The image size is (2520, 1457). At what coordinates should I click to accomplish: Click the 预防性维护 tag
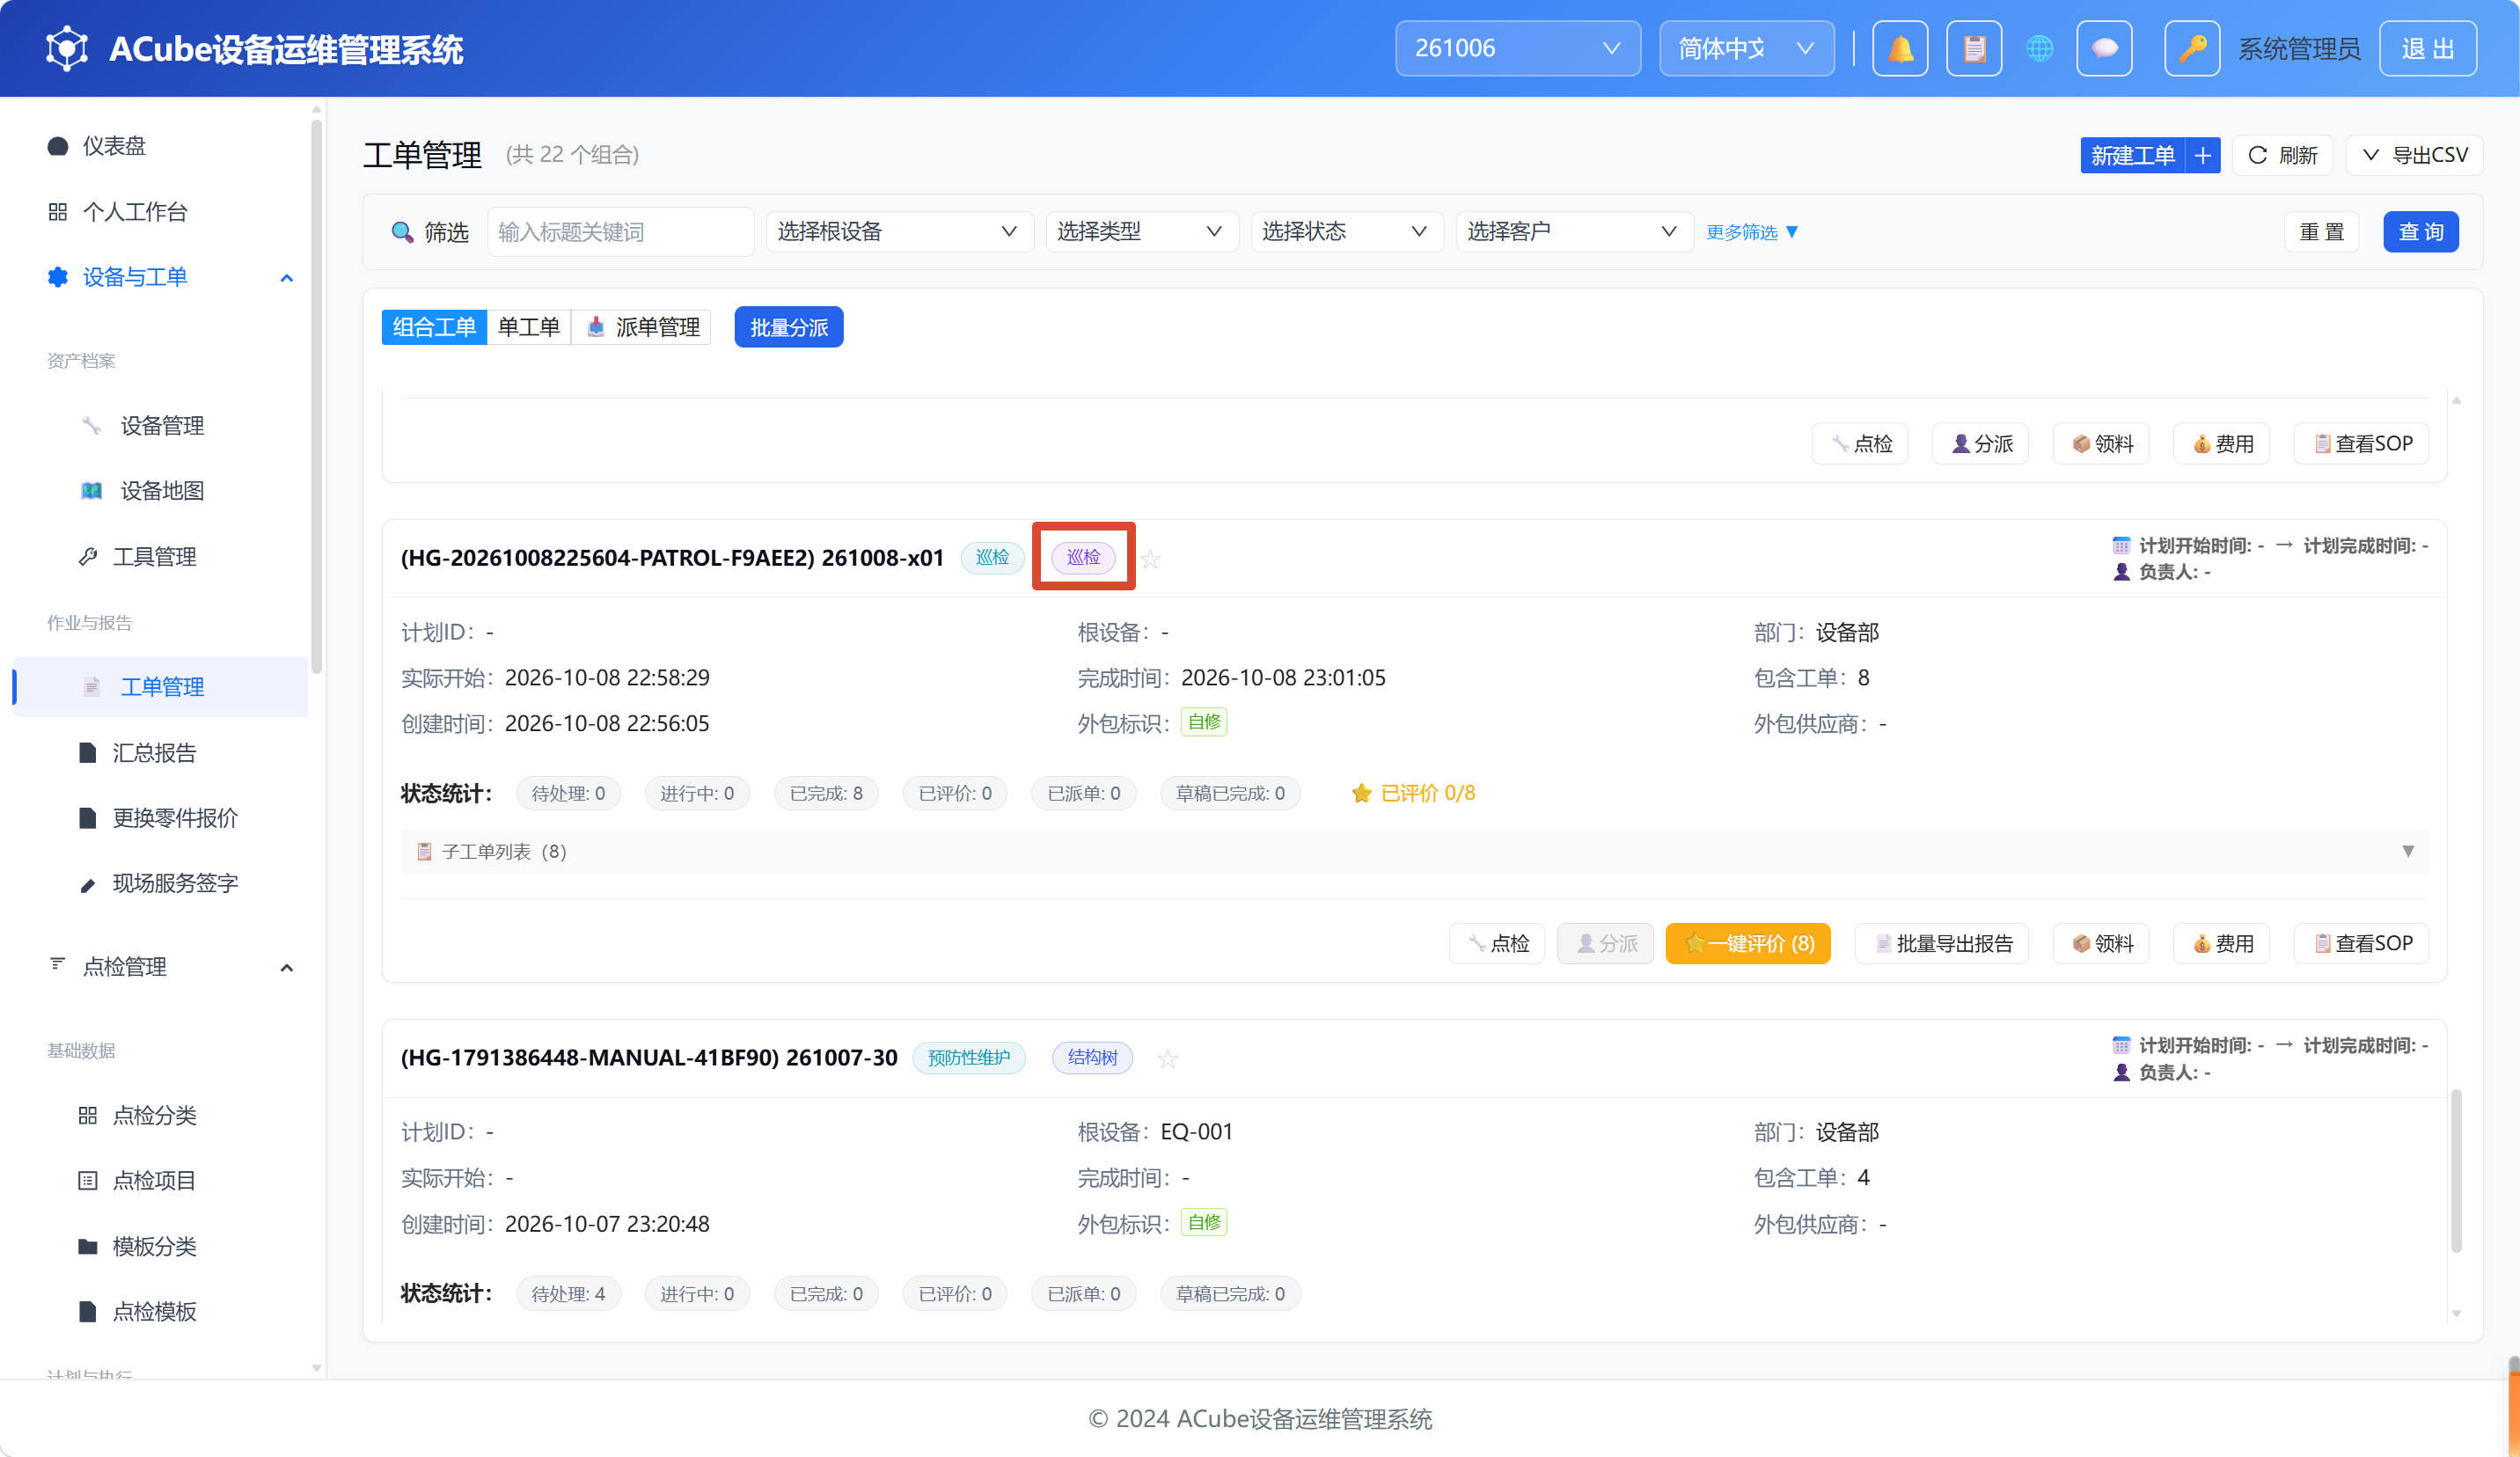click(968, 1058)
